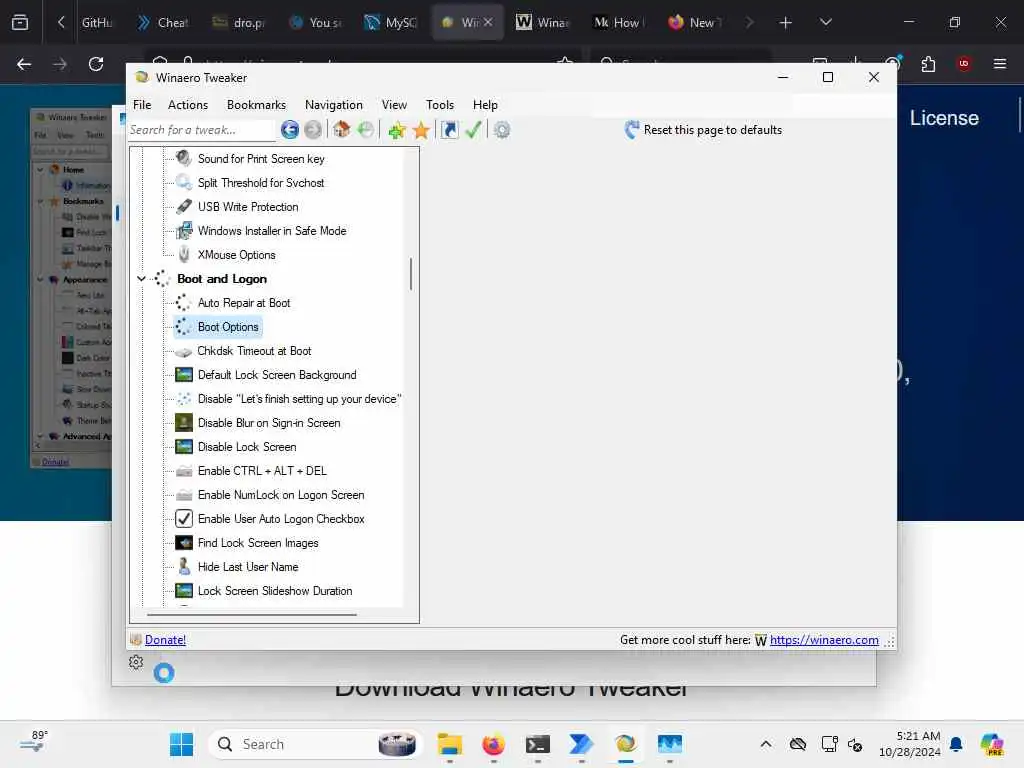
Task: Open the Navigation menu
Action: click(334, 104)
